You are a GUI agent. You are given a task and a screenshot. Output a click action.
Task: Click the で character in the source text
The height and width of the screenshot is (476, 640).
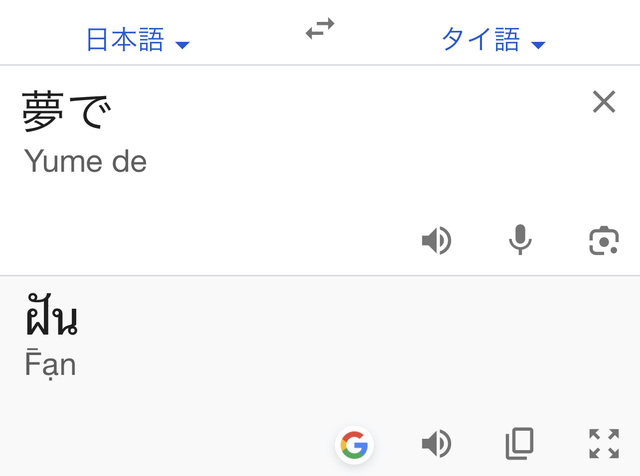(91, 111)
